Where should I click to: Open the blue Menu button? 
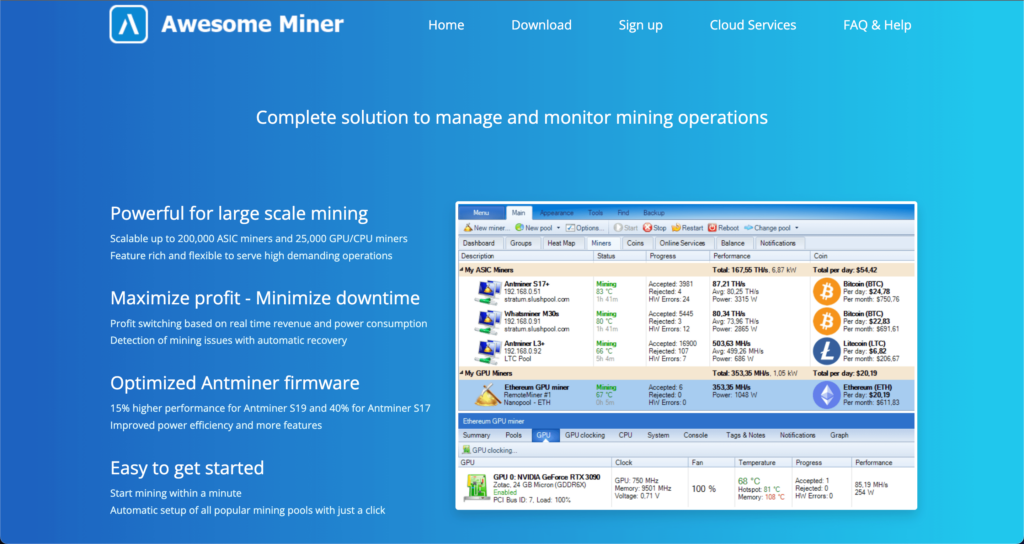click(x=481, y=213)
